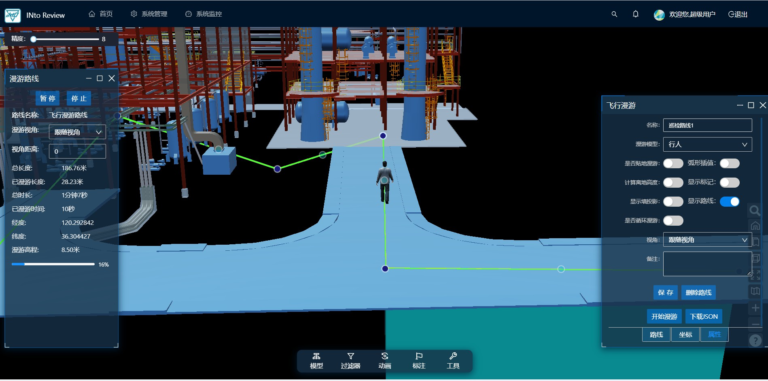Toggle the 显示墙投影 switch

tap(673, 201)
